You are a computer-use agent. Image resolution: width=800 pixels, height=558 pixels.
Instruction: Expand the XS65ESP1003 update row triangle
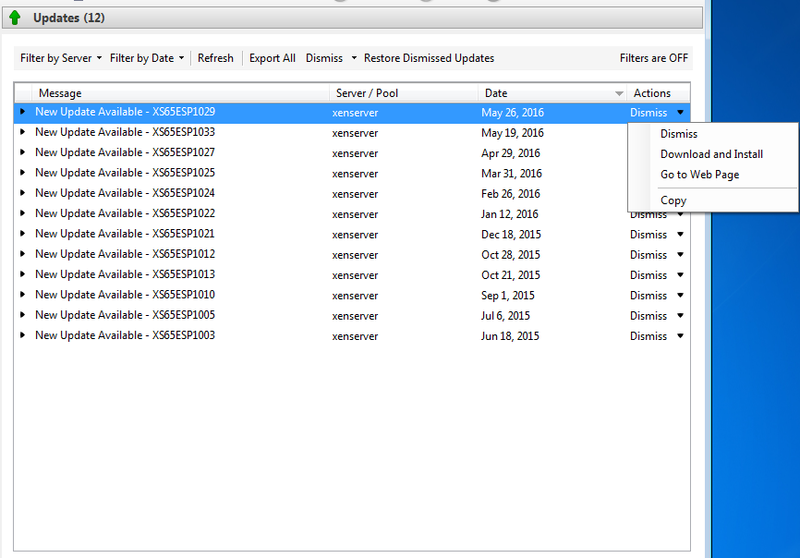(x=23, y=335)
